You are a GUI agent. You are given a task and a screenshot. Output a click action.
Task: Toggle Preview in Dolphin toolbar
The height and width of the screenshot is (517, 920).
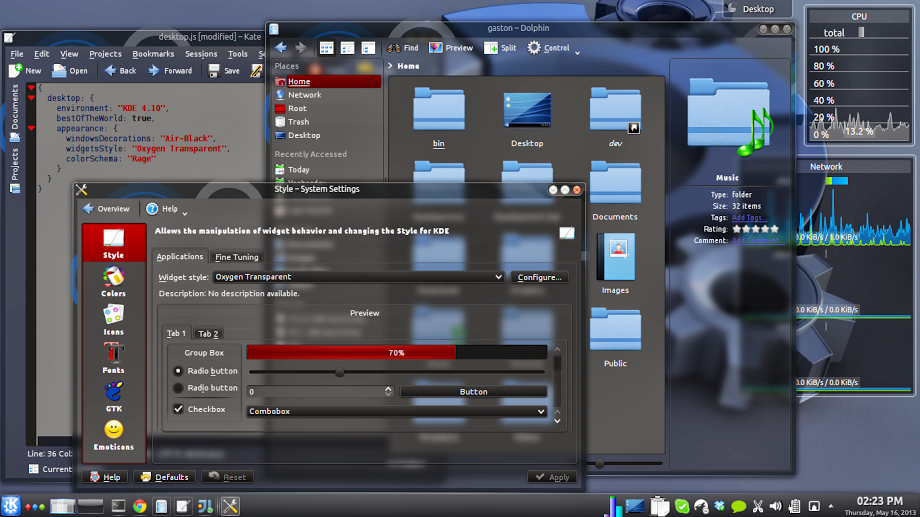451,48
